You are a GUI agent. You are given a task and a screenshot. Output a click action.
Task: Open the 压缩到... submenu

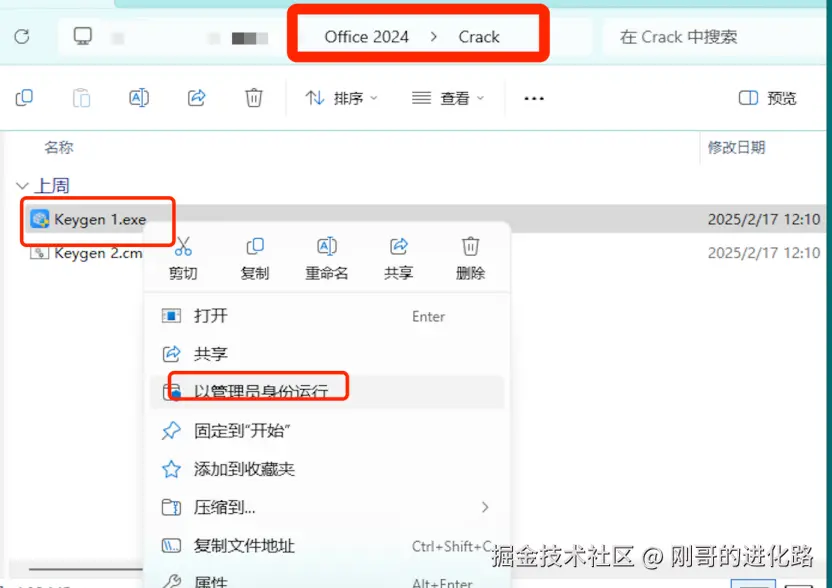click(x=327, y=507)
